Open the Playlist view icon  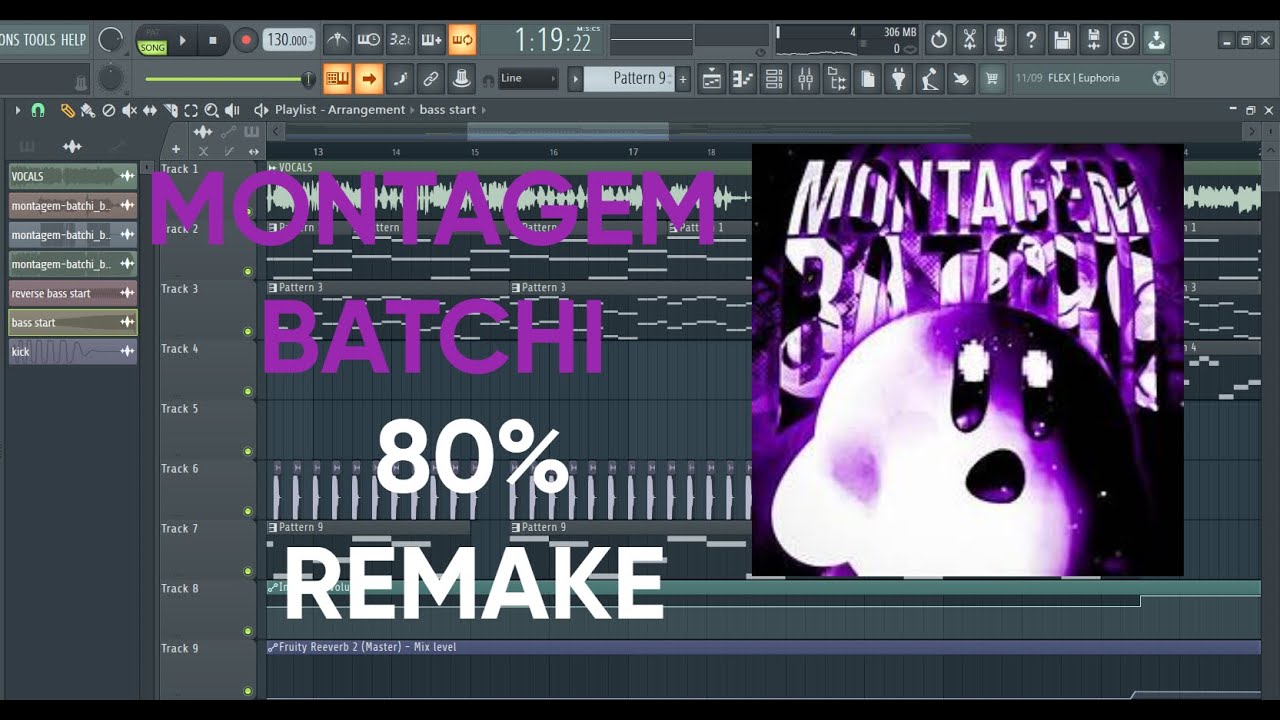[711, 78]
